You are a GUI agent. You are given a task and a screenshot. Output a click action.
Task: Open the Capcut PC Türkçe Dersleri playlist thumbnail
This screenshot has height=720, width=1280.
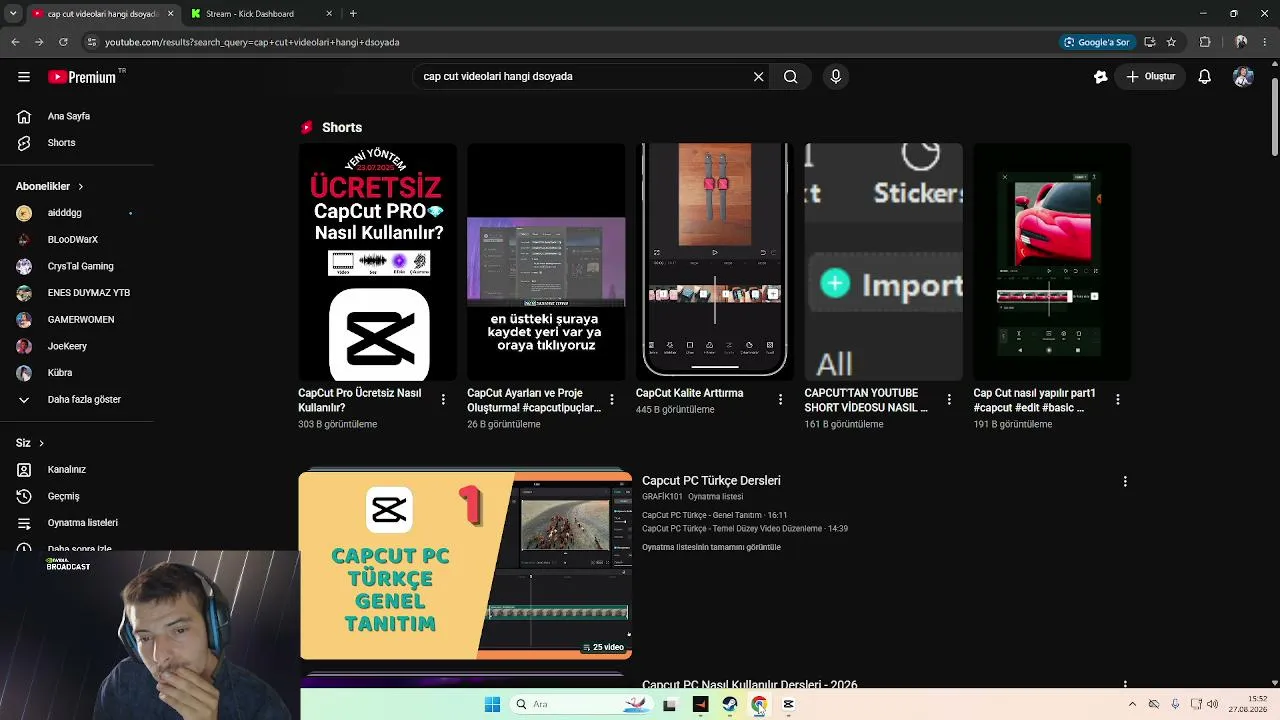click(x=465, y=566)
